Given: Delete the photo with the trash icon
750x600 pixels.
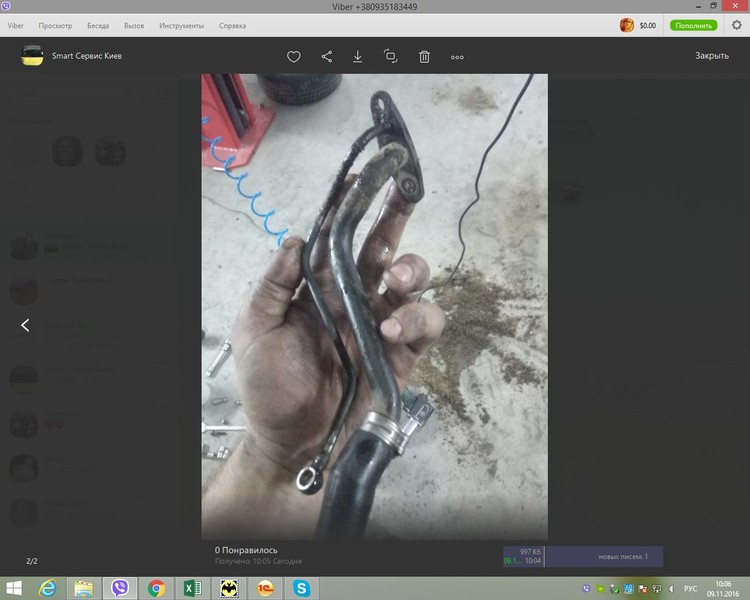Looking at the screenshot, I should click(424, 57).
